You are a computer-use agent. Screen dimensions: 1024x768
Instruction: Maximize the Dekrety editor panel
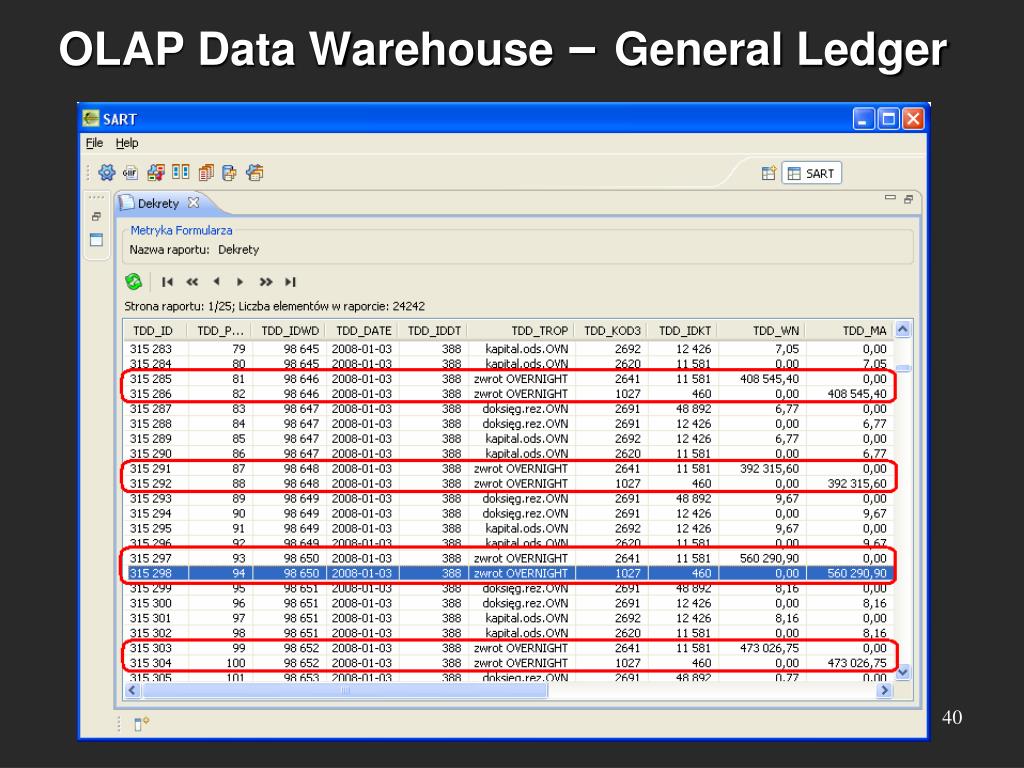(908, 199)
